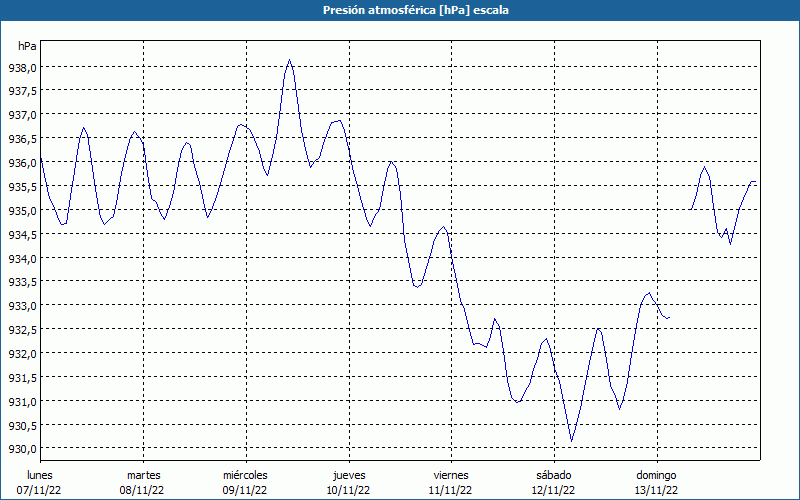Click the date 12/11/22

pos(554,490)
